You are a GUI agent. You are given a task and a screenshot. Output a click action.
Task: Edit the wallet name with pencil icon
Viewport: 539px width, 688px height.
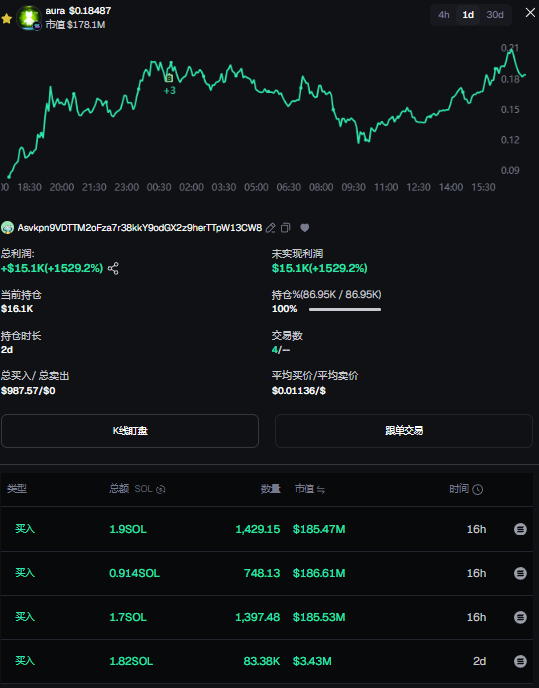(271, 228)
